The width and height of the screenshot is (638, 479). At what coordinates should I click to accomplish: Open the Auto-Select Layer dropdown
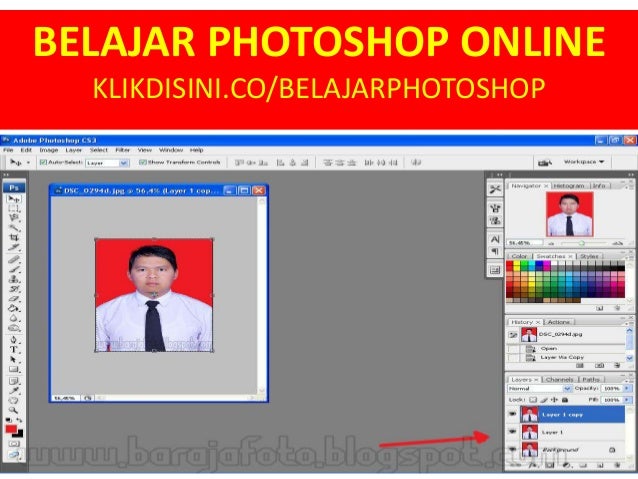point(124,163)
